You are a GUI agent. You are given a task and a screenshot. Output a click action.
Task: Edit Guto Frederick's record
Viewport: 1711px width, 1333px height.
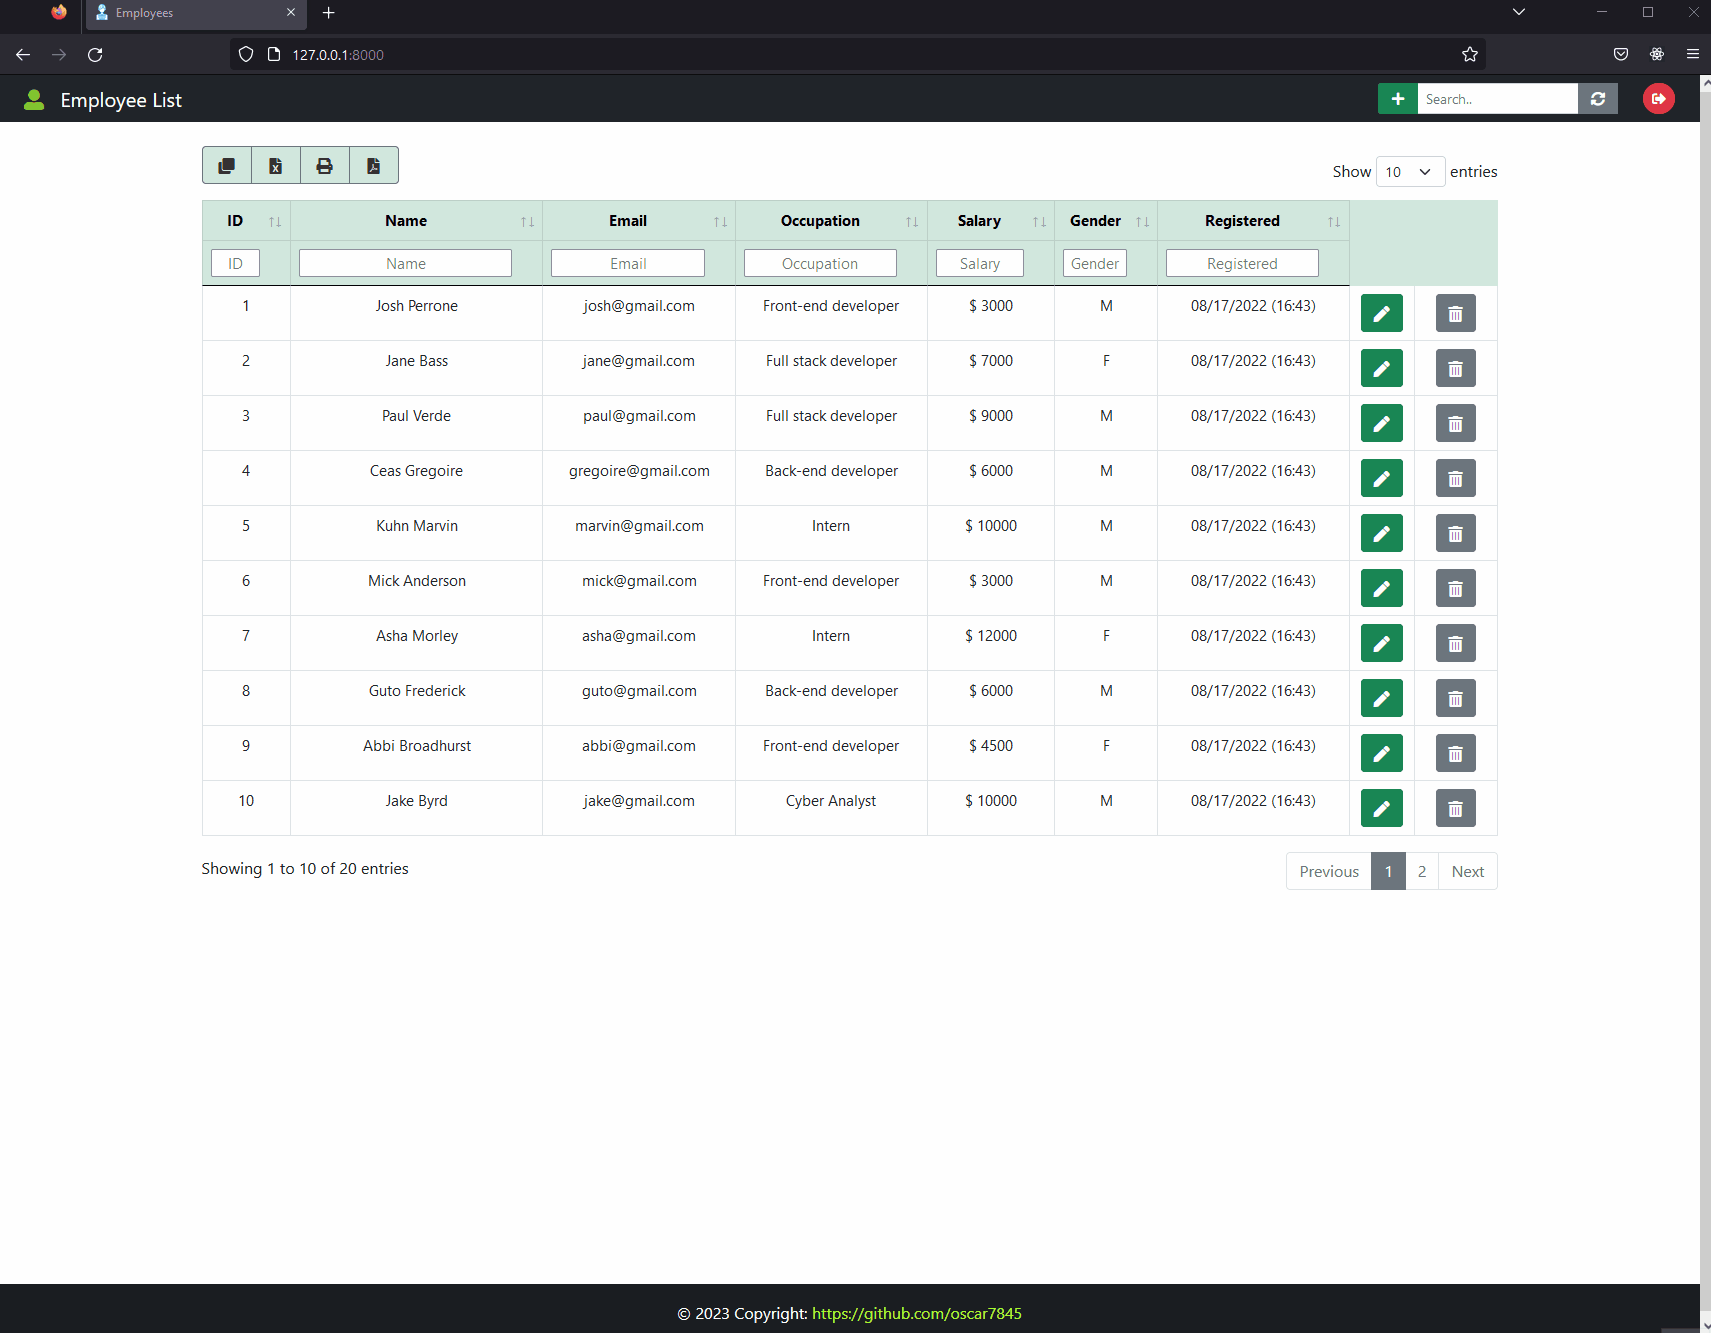[1381, 698]
